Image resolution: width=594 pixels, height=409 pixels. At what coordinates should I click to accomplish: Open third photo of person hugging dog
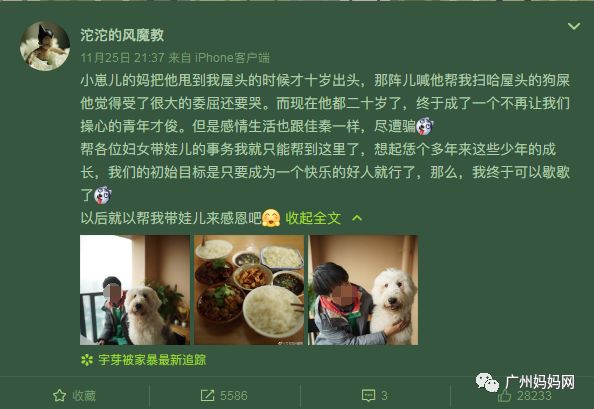pyautogui.click(x=363, y=290)
